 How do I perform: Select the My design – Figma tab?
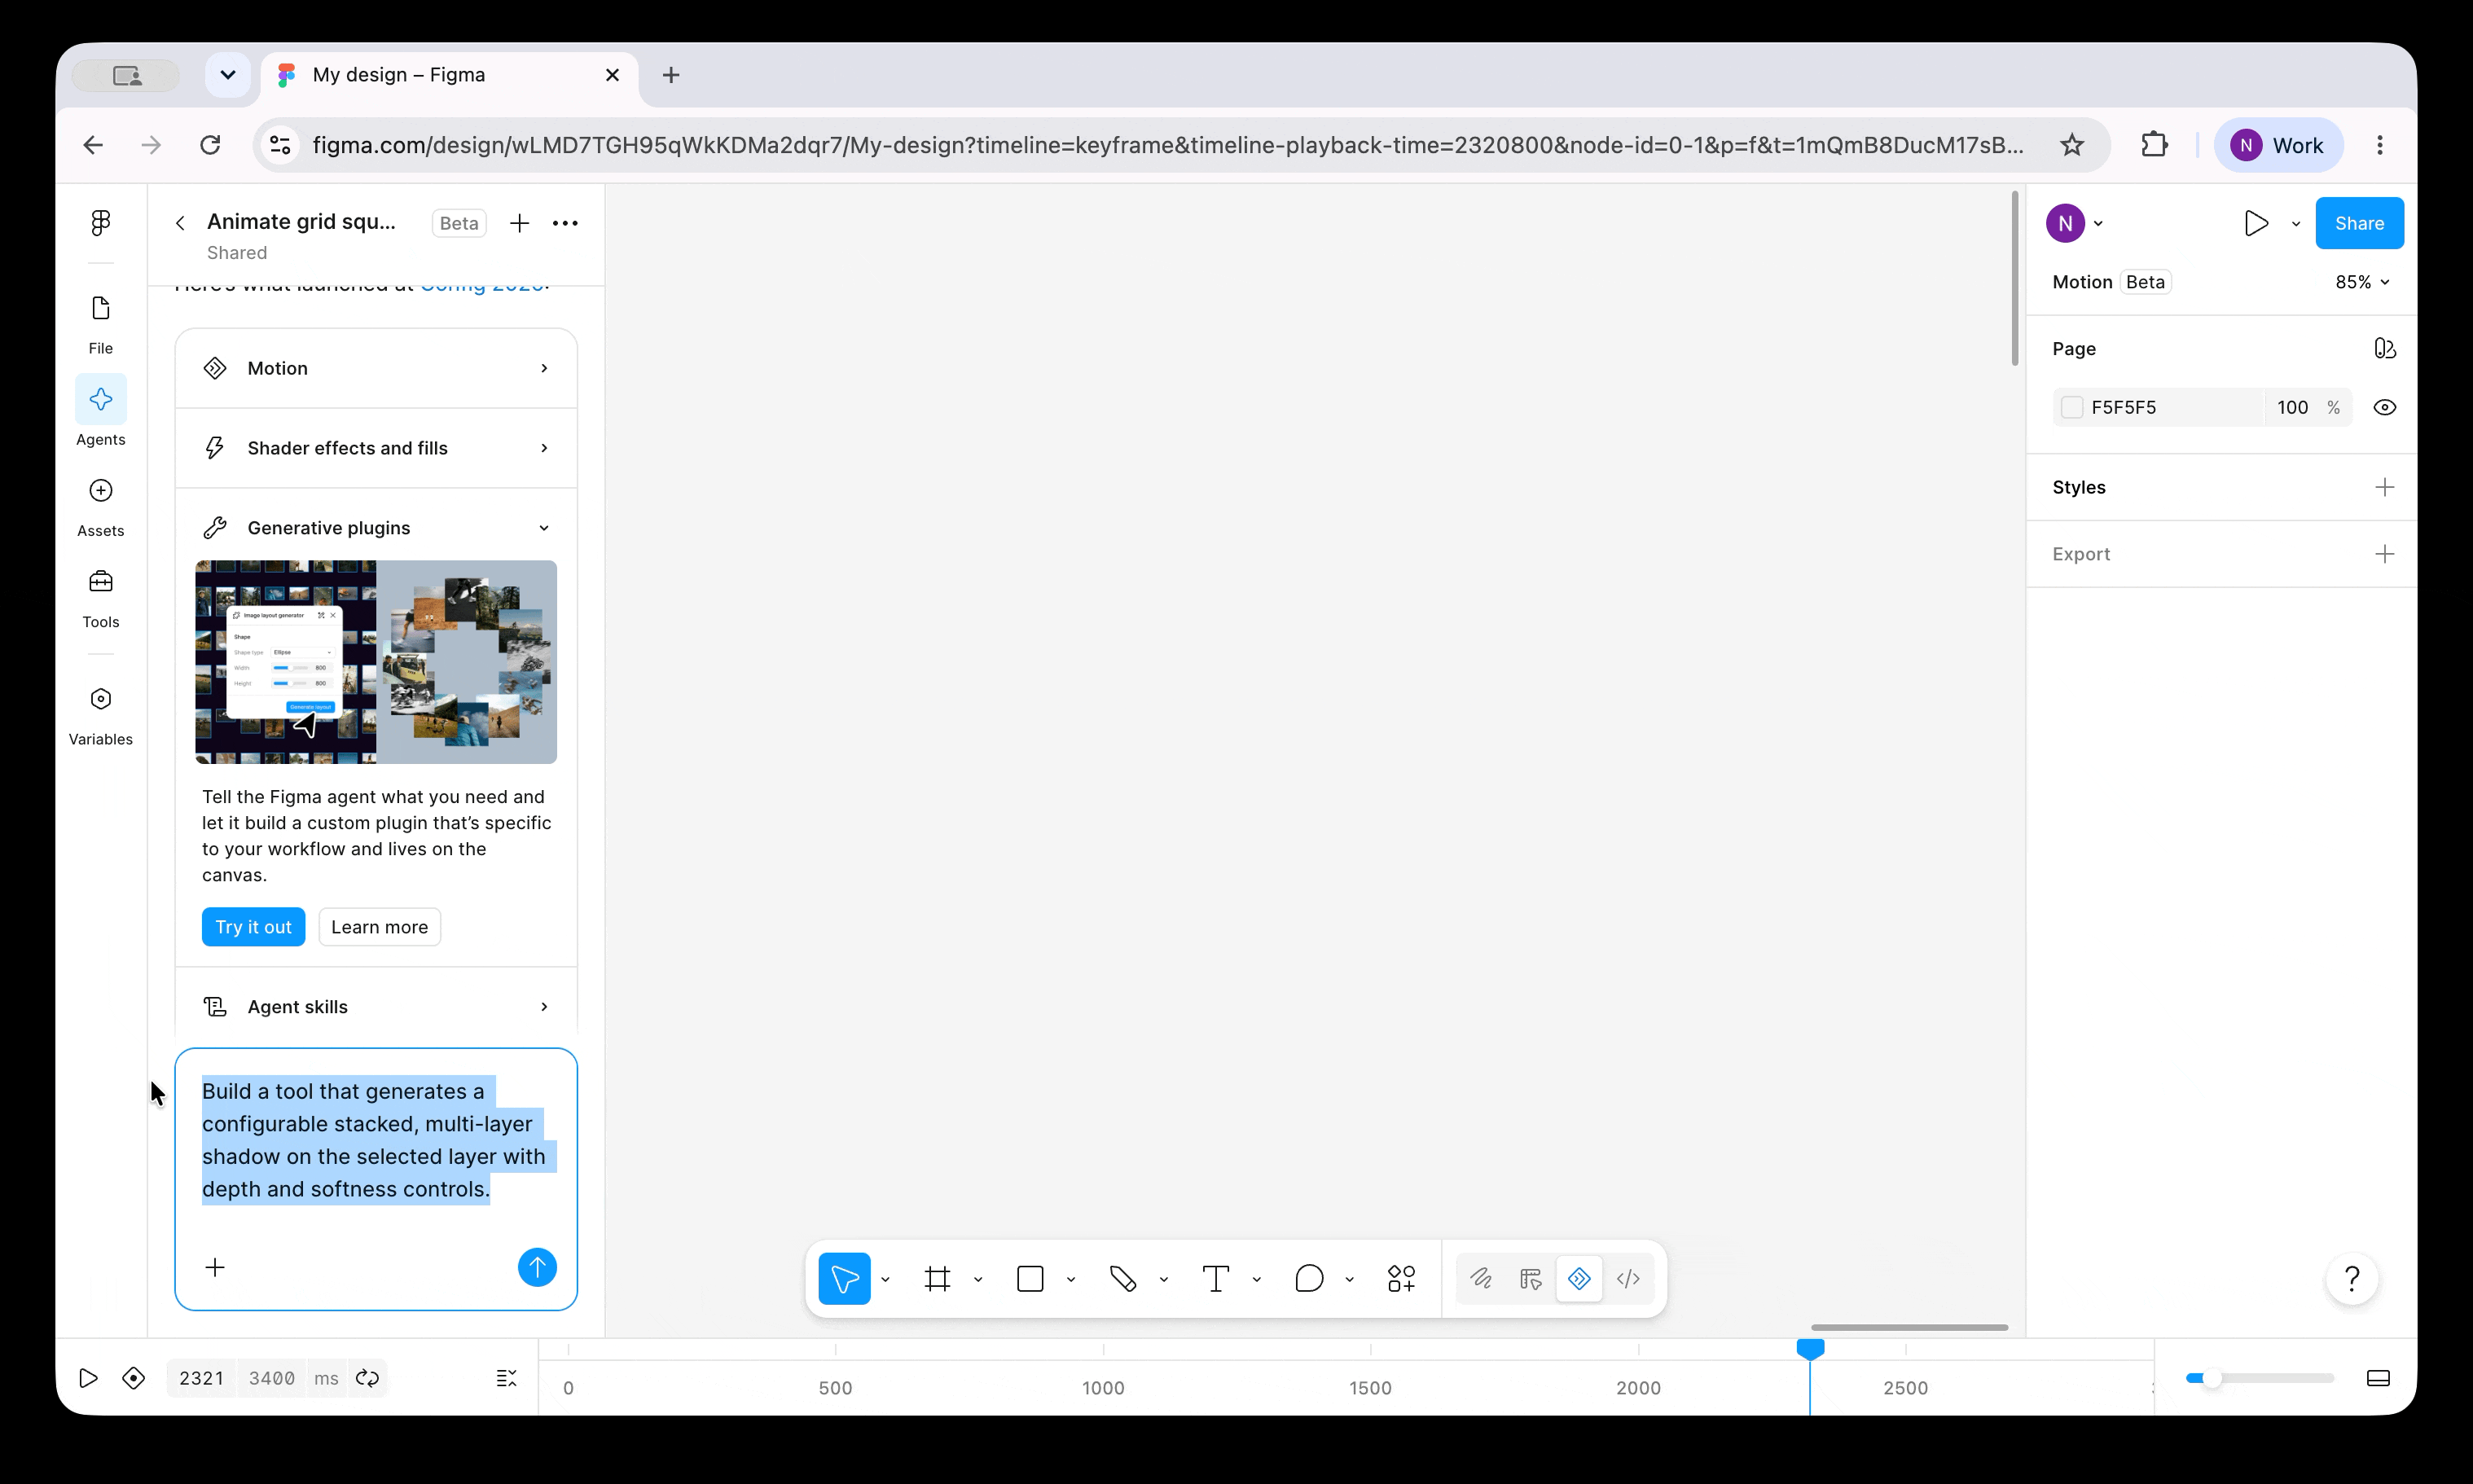coord(449,75)
